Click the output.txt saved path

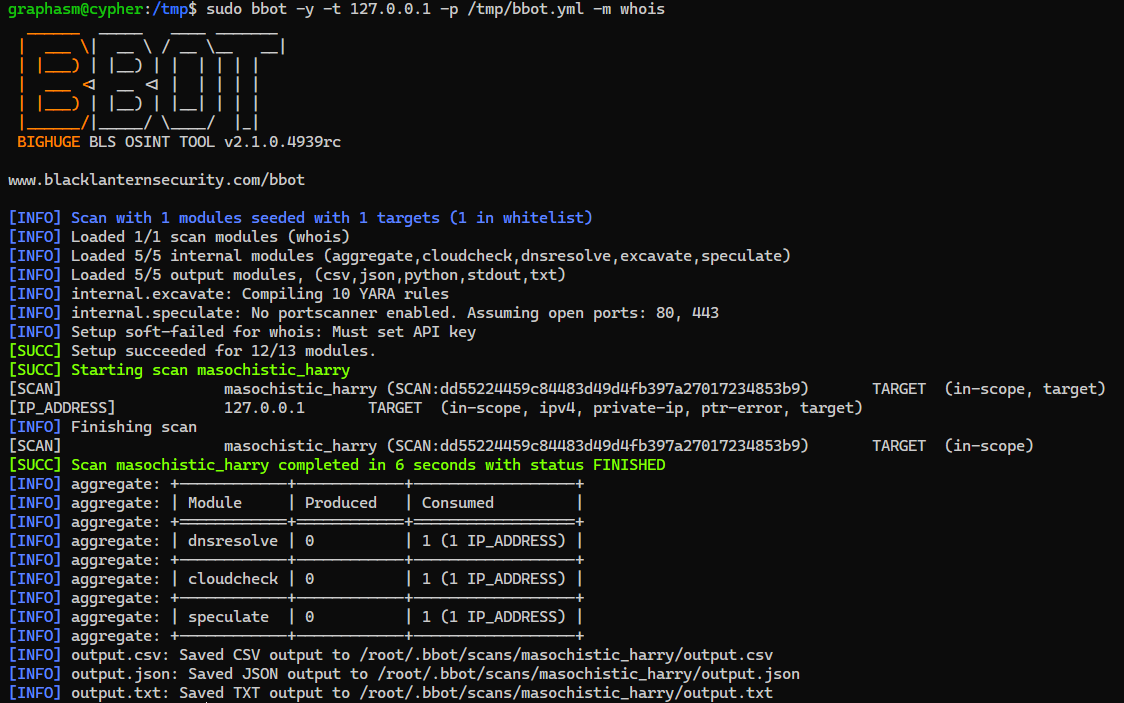click(x=566, y=693)
